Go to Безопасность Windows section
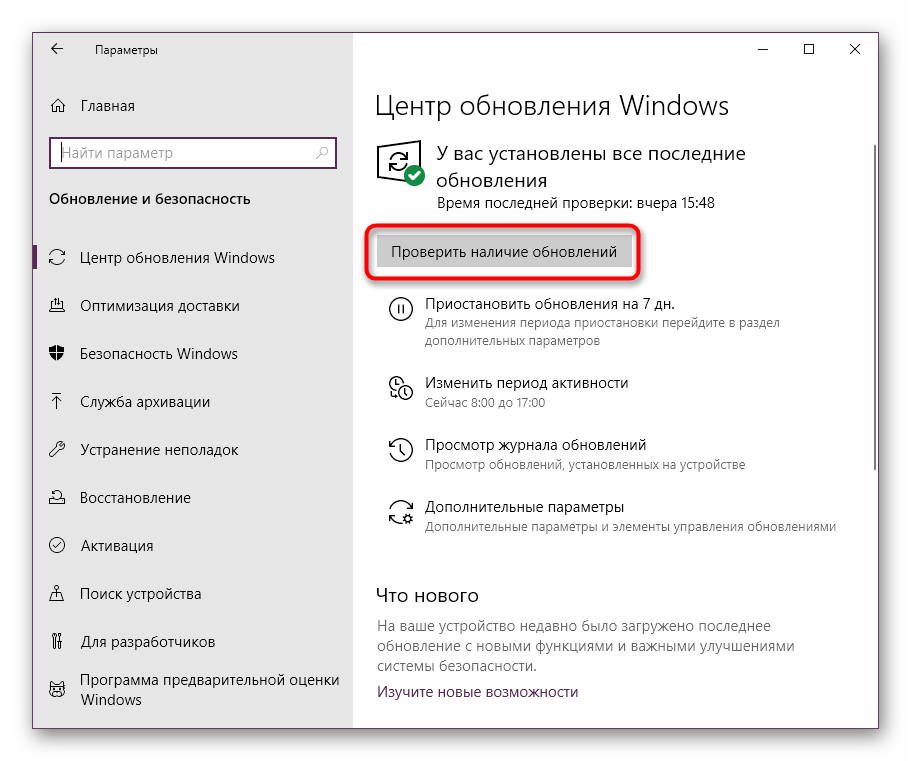 (159, 353)
